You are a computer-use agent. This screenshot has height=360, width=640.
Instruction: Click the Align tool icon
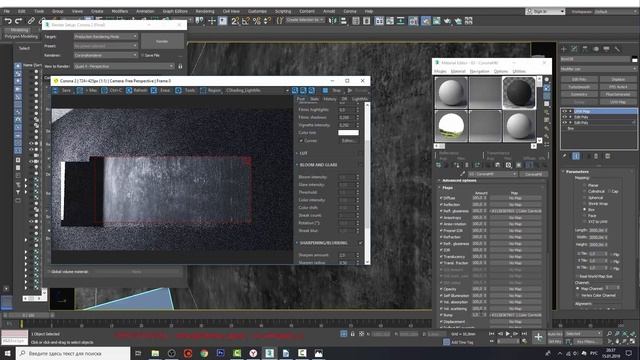pyautogui.click(x=343, y=21)
